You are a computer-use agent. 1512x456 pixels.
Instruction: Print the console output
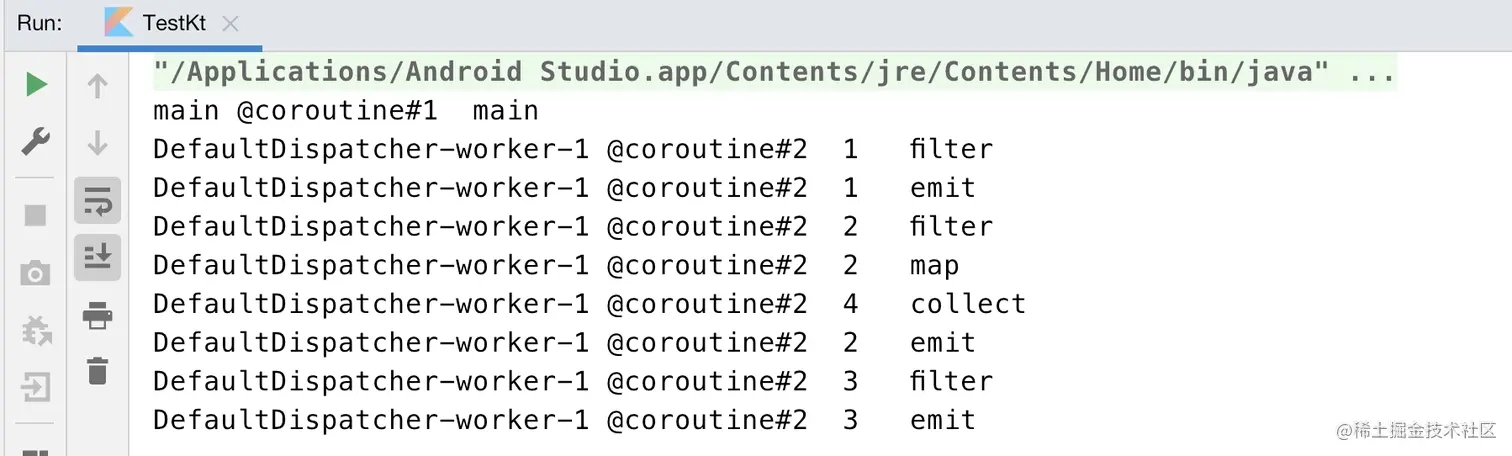click(97, 316)
